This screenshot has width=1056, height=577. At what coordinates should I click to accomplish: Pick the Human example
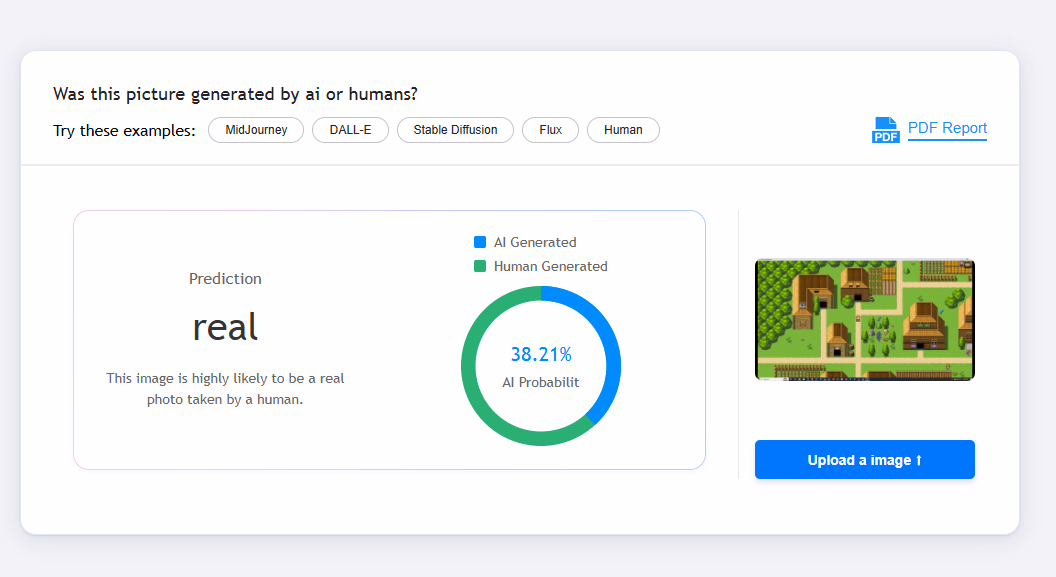pyautogui.click(x=623, y=130)
